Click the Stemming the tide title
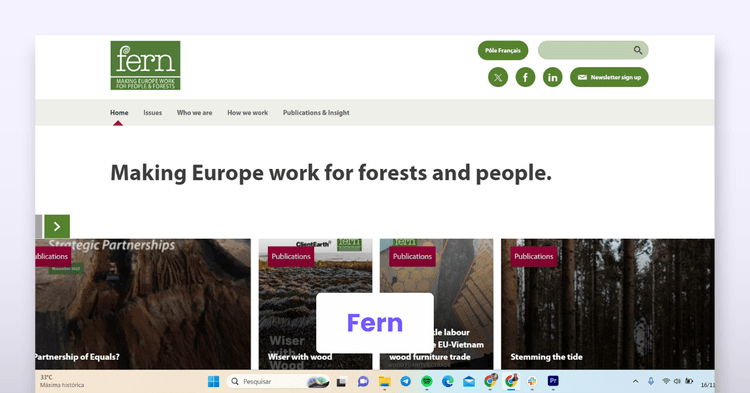 (546, 357)
